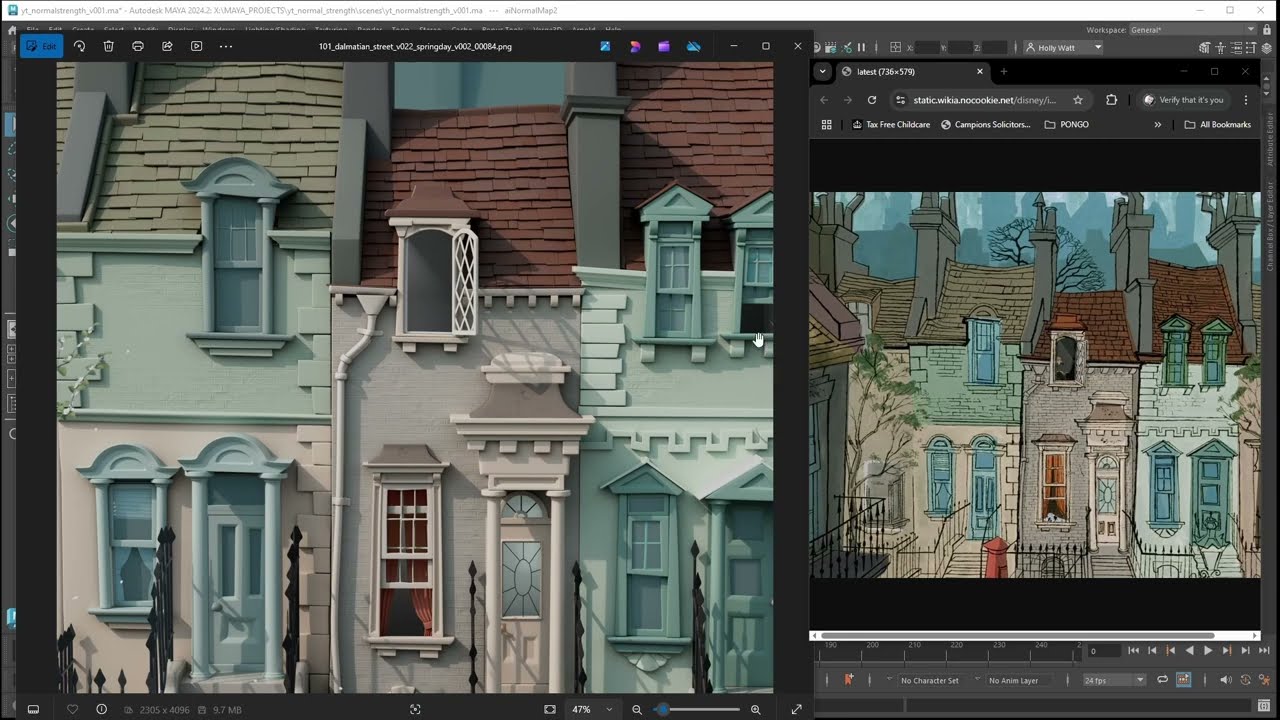The height and width of the screenshot is (720, 1280).
Task: Open Maya Workspace General dropdown
Action: coord(1194,30)
